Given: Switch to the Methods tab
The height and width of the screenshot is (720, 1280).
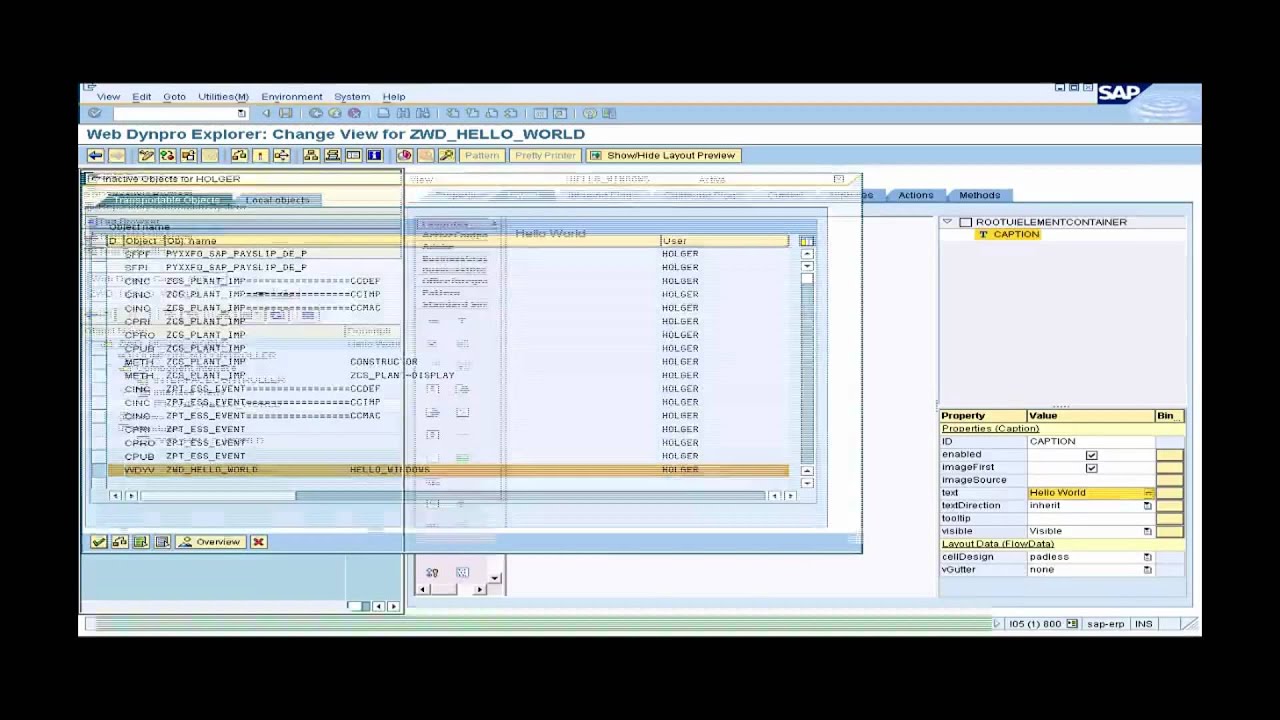Looking at the screenshot, I should click(980, 195).
